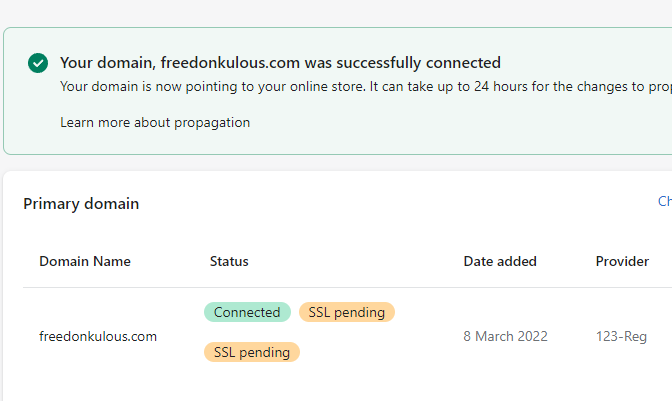Screen dimensions: 672x401
Task: Click the partially visible blue link beside Primary domain
Action: pos(665,201)
